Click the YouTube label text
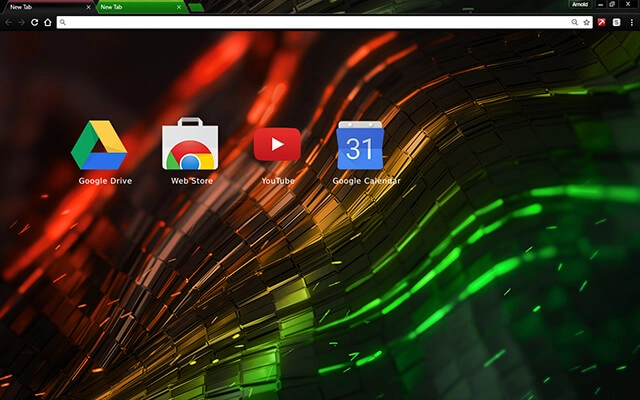 click(278, 181)
